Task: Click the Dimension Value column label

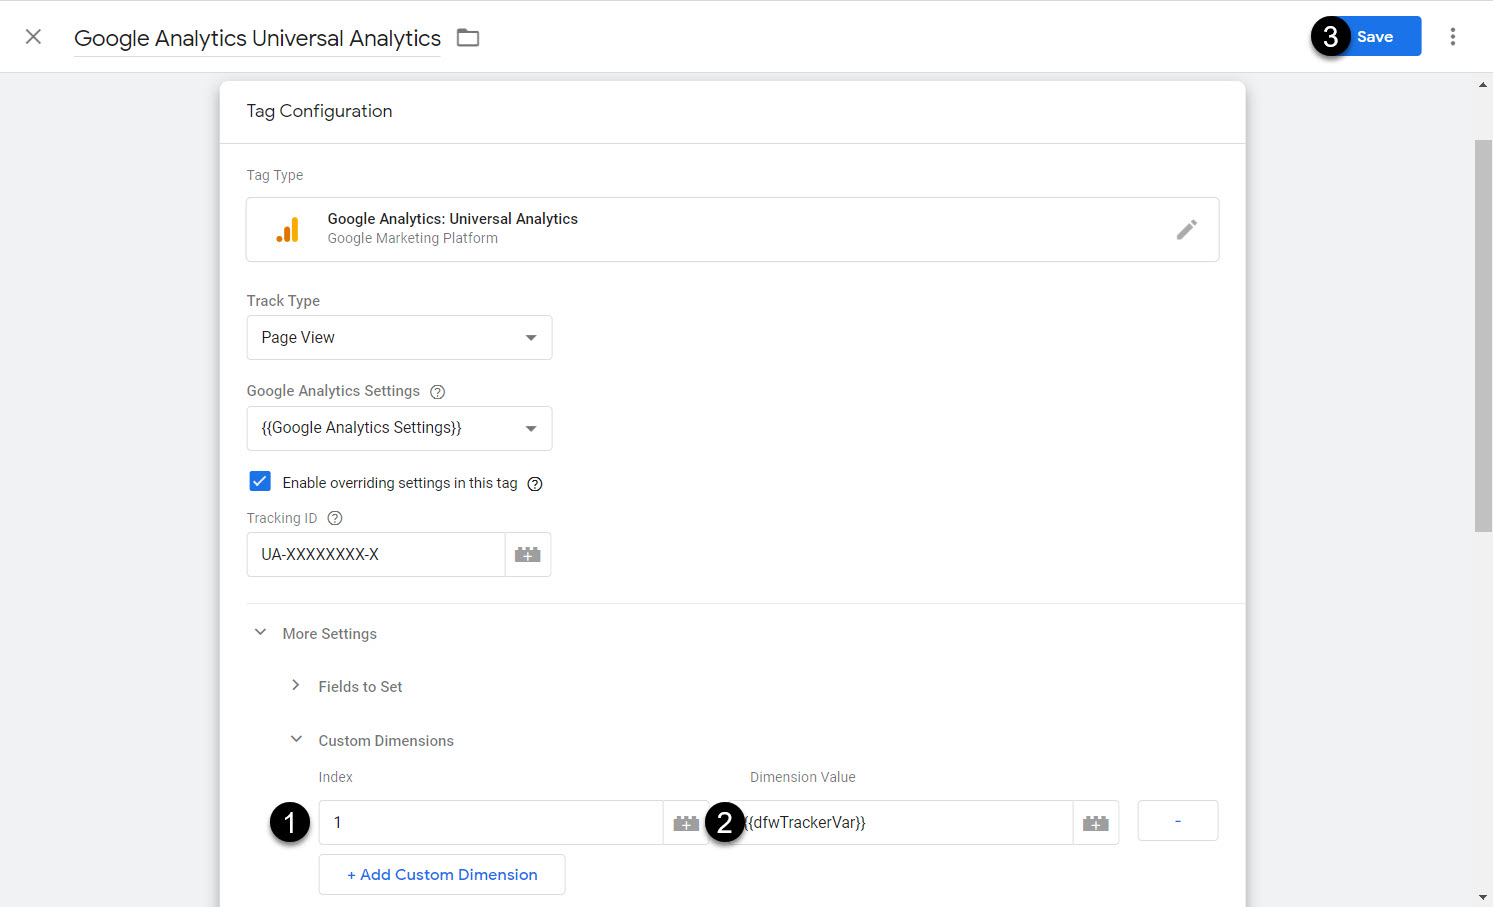Action: [x=803, y=777]
